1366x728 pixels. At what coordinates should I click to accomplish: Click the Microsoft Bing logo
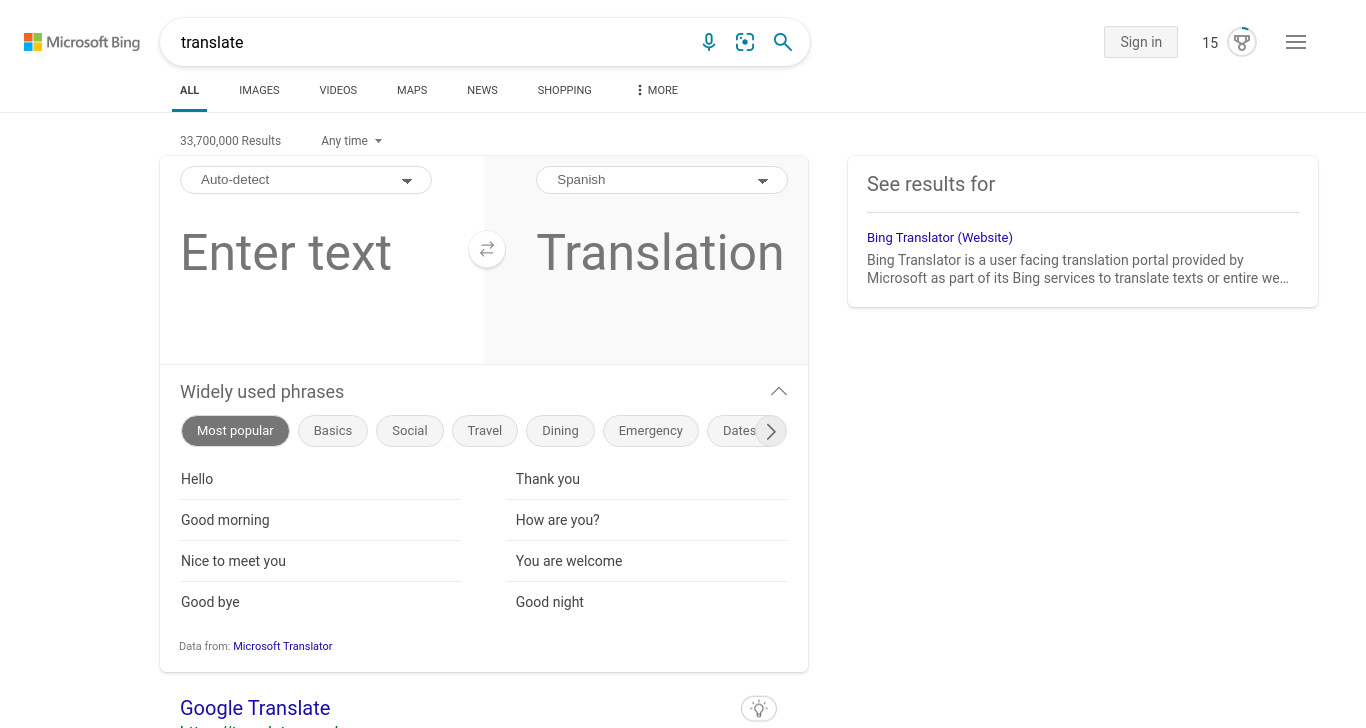[82, 42]
